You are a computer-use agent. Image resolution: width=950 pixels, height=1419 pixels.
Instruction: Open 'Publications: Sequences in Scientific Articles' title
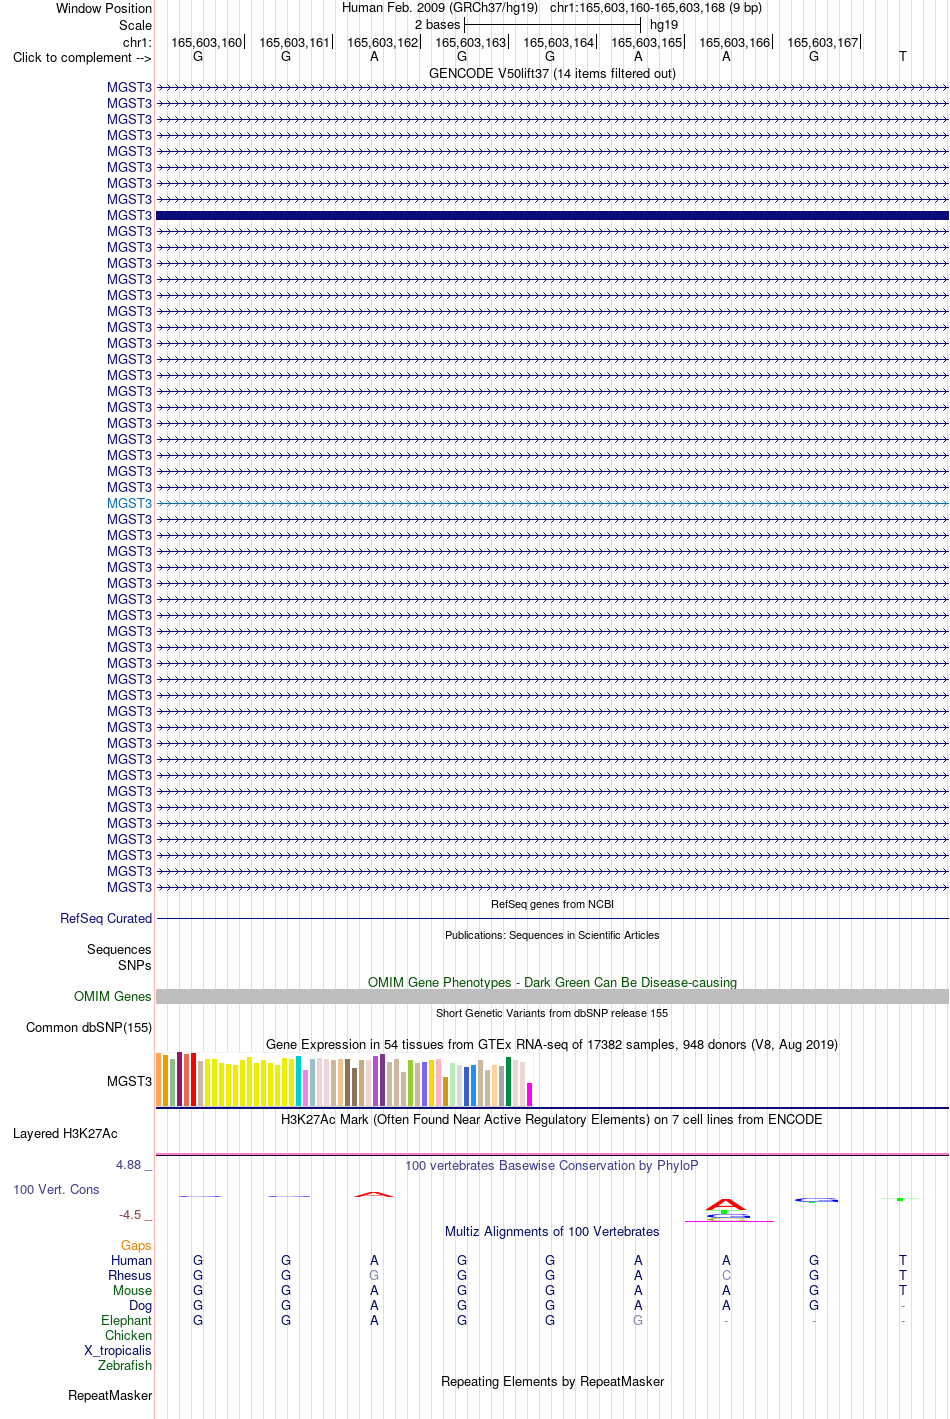coord(552,935)
